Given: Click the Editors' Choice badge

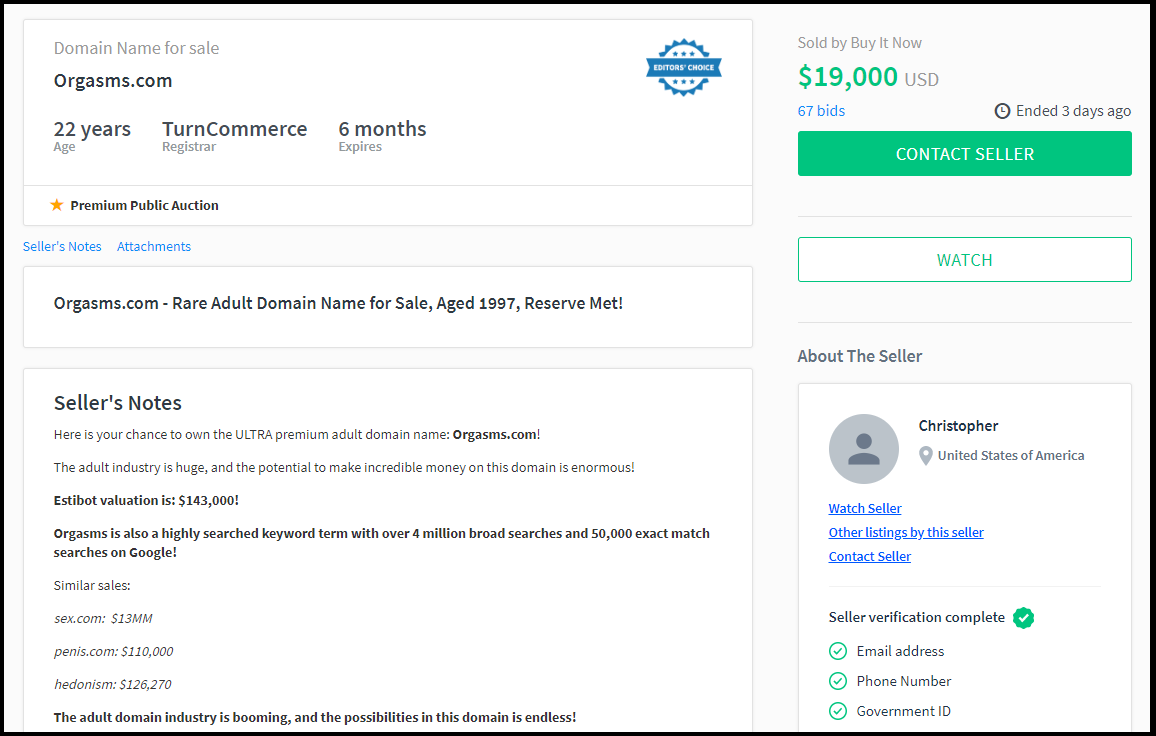Looking at the screenshot, I should tap(683, 68).
